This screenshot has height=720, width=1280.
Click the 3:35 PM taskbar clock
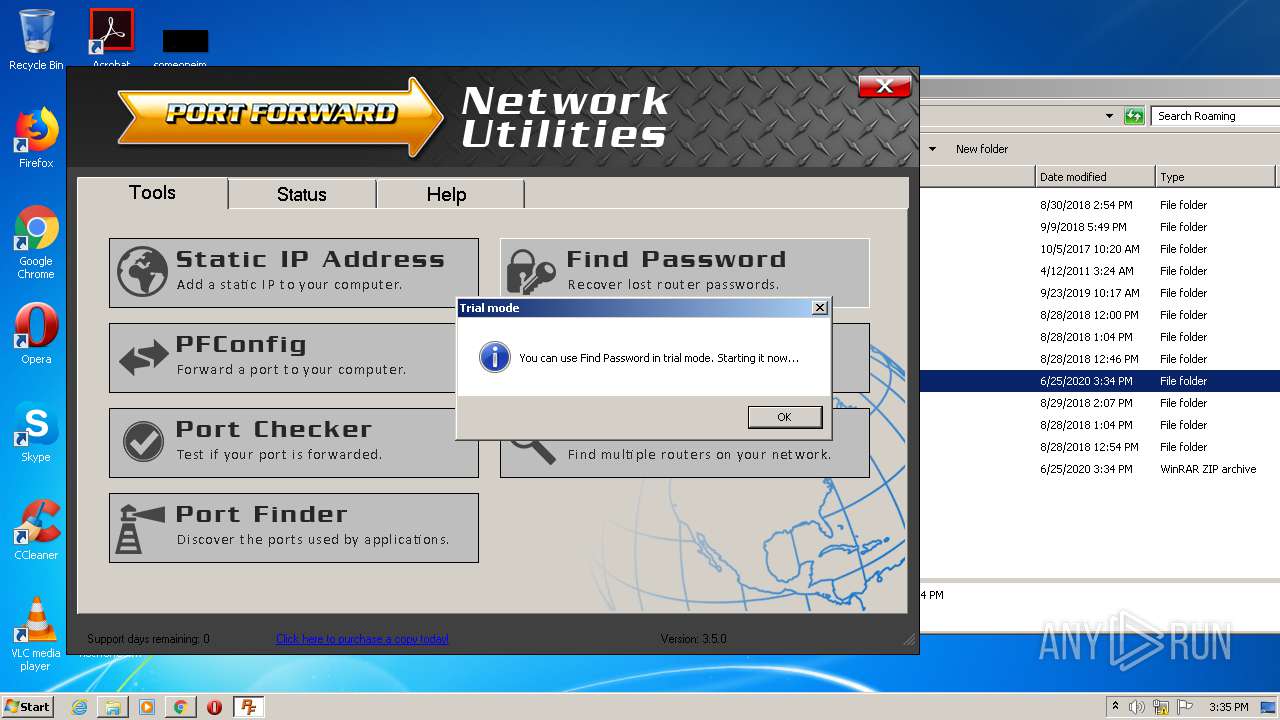[x=1228, y=707]
